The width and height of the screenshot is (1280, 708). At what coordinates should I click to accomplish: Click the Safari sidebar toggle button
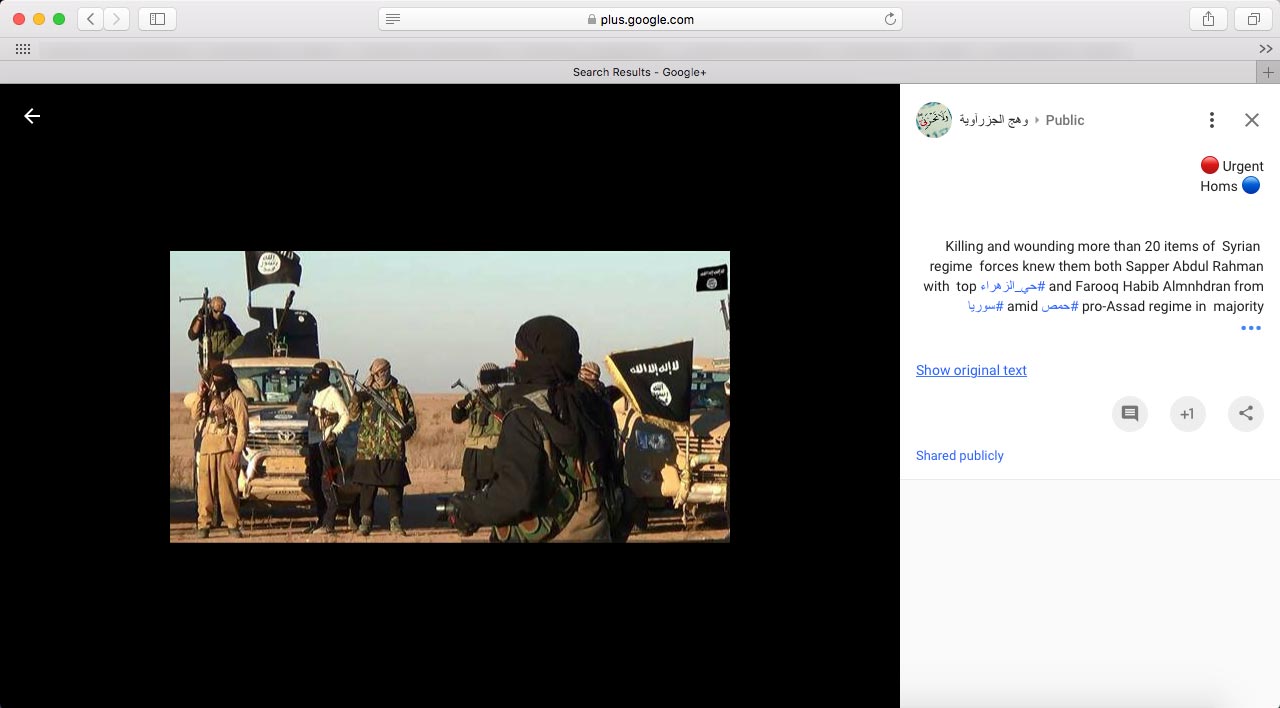click(x=157, y=19)
